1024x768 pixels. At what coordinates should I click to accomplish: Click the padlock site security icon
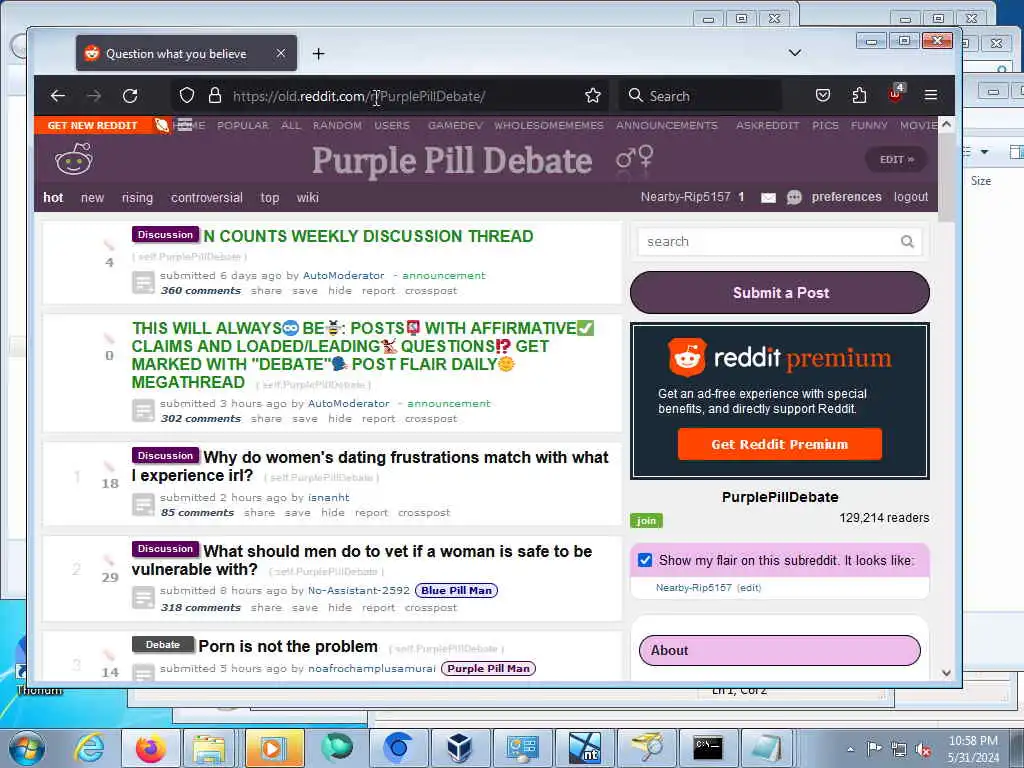click(x=215, y=96)
